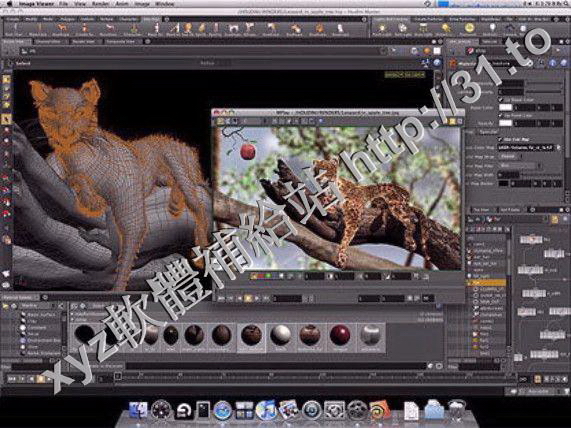This screenshot has width=571, height=428.
Task: Click the orange sphere icon above viewport
Action: click(x=427, y=51)
